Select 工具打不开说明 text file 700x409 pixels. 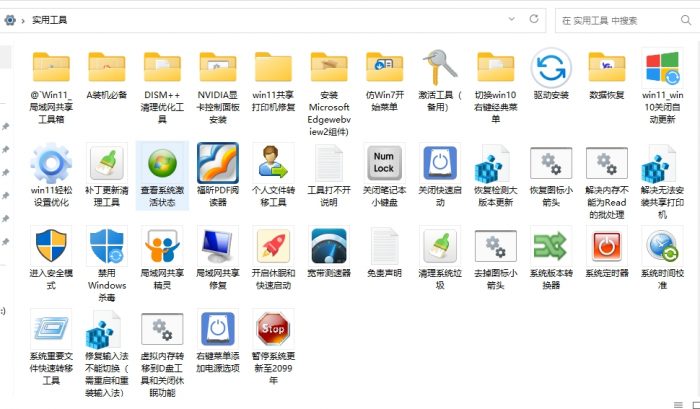coord(329,163)
